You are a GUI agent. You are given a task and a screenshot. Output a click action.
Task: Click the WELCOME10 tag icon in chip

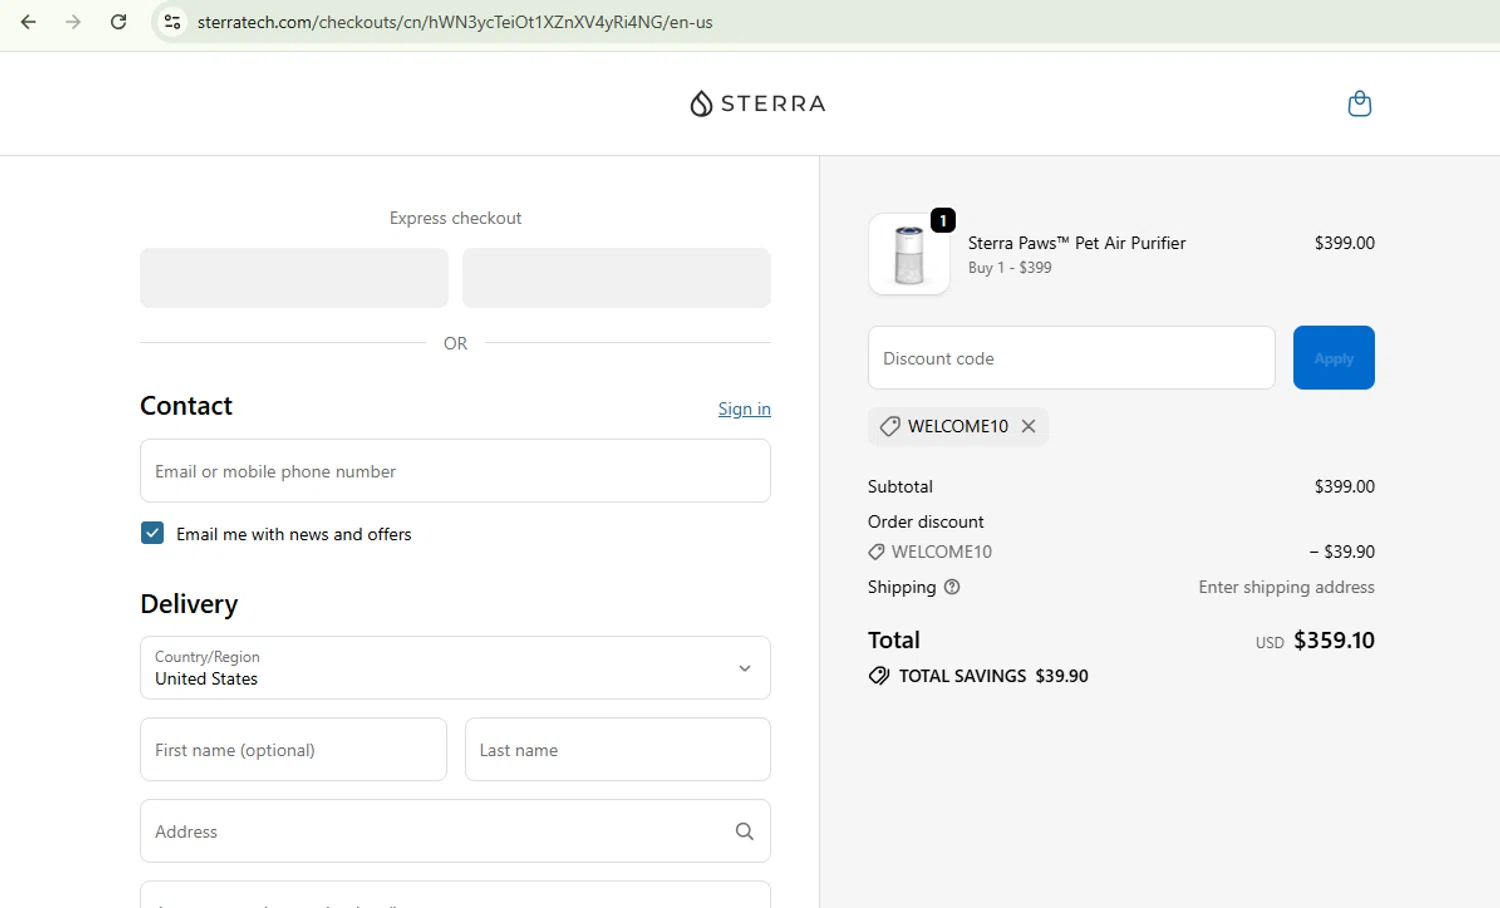tap(889, 426)
